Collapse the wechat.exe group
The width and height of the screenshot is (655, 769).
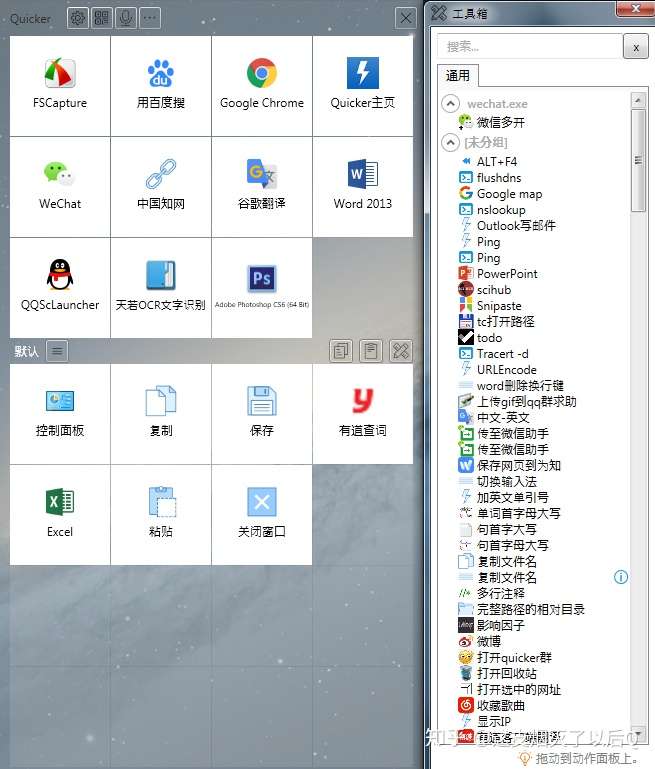[451, 103]
